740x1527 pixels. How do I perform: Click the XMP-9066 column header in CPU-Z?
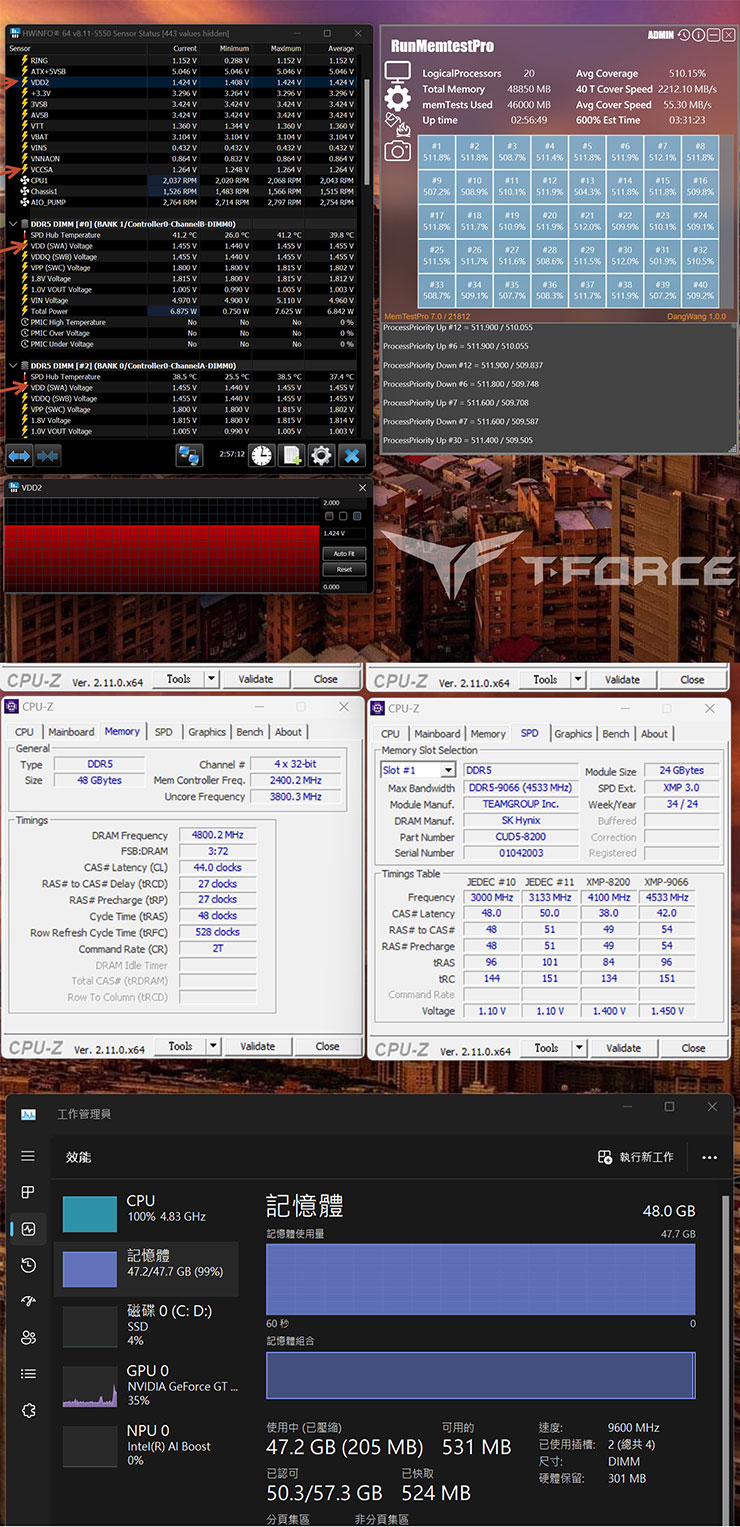[667, 882]
